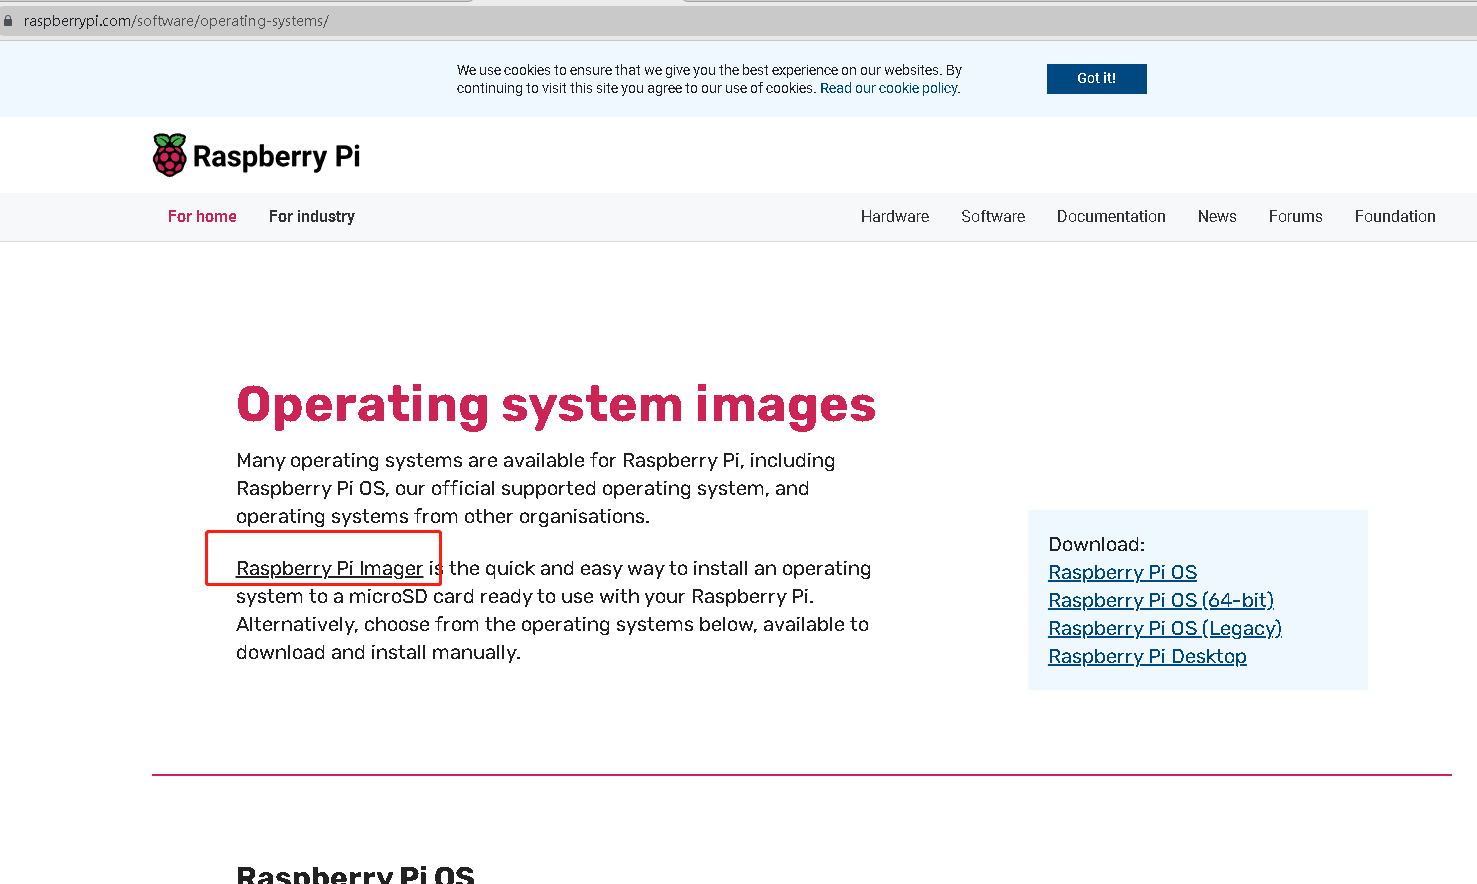Click the Operating system images heading
Image resolution: width=1477 pixels, height=884 pixels.
coord(556,405)
